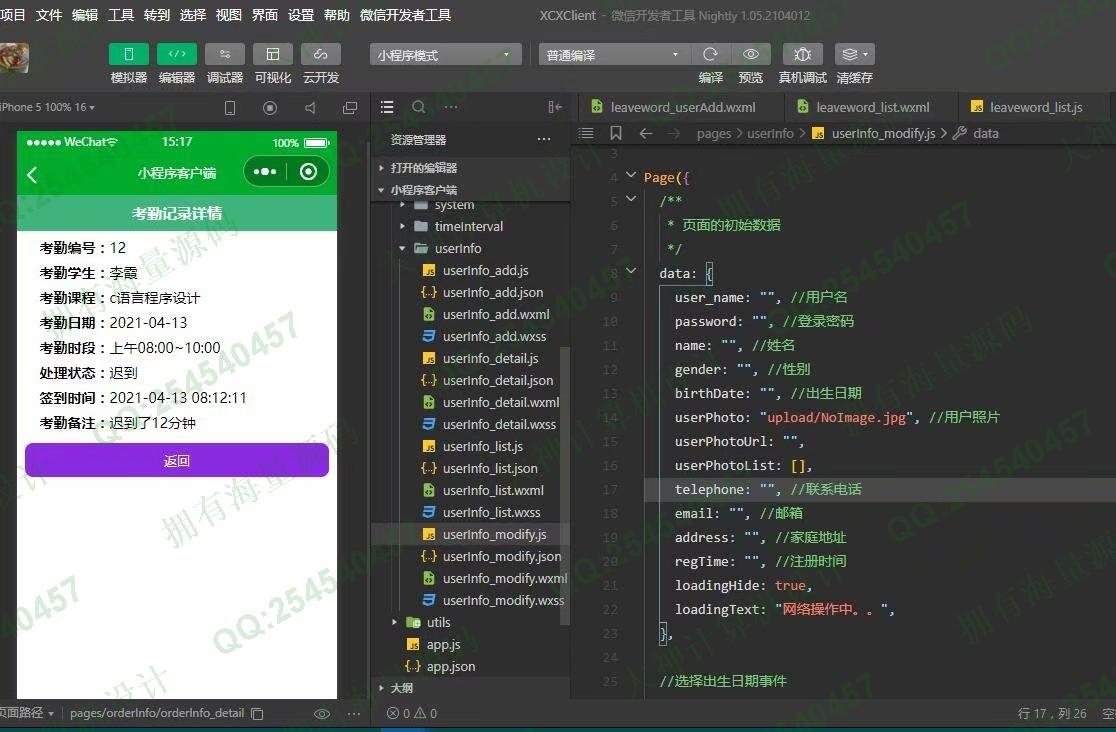The width and height of the screenshot is (1116, 732).
Task: Click the editor outline list icon
Action: (x=586, y=133)
